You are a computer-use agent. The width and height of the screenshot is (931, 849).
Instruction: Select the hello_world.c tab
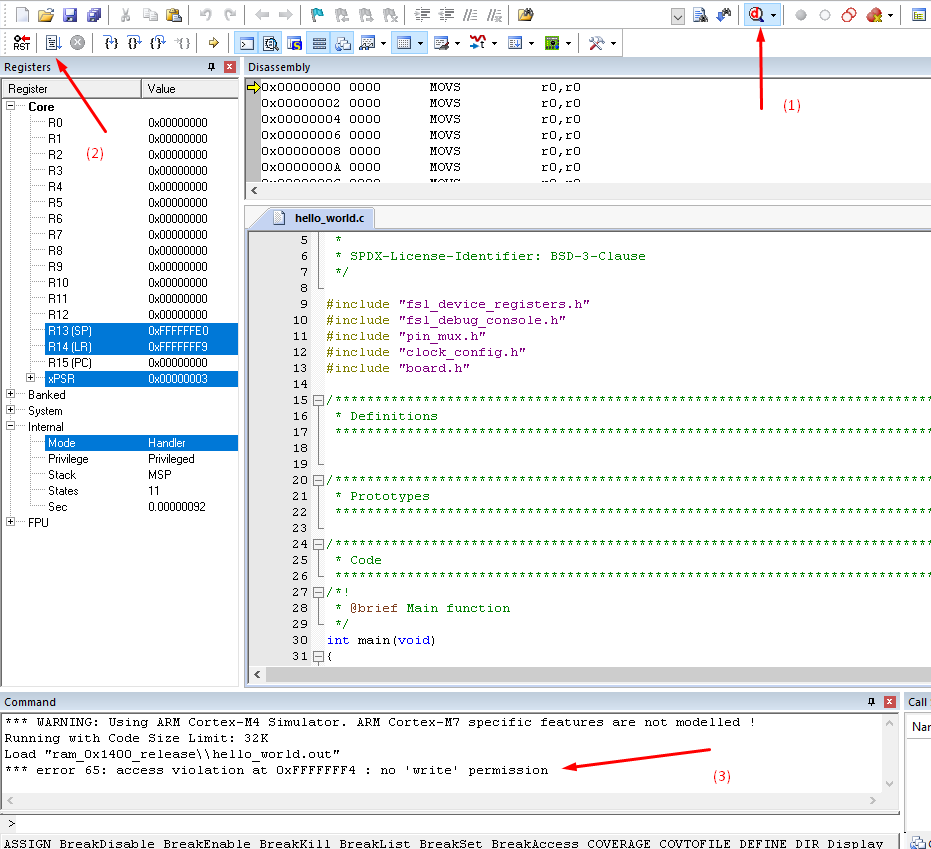330,217
